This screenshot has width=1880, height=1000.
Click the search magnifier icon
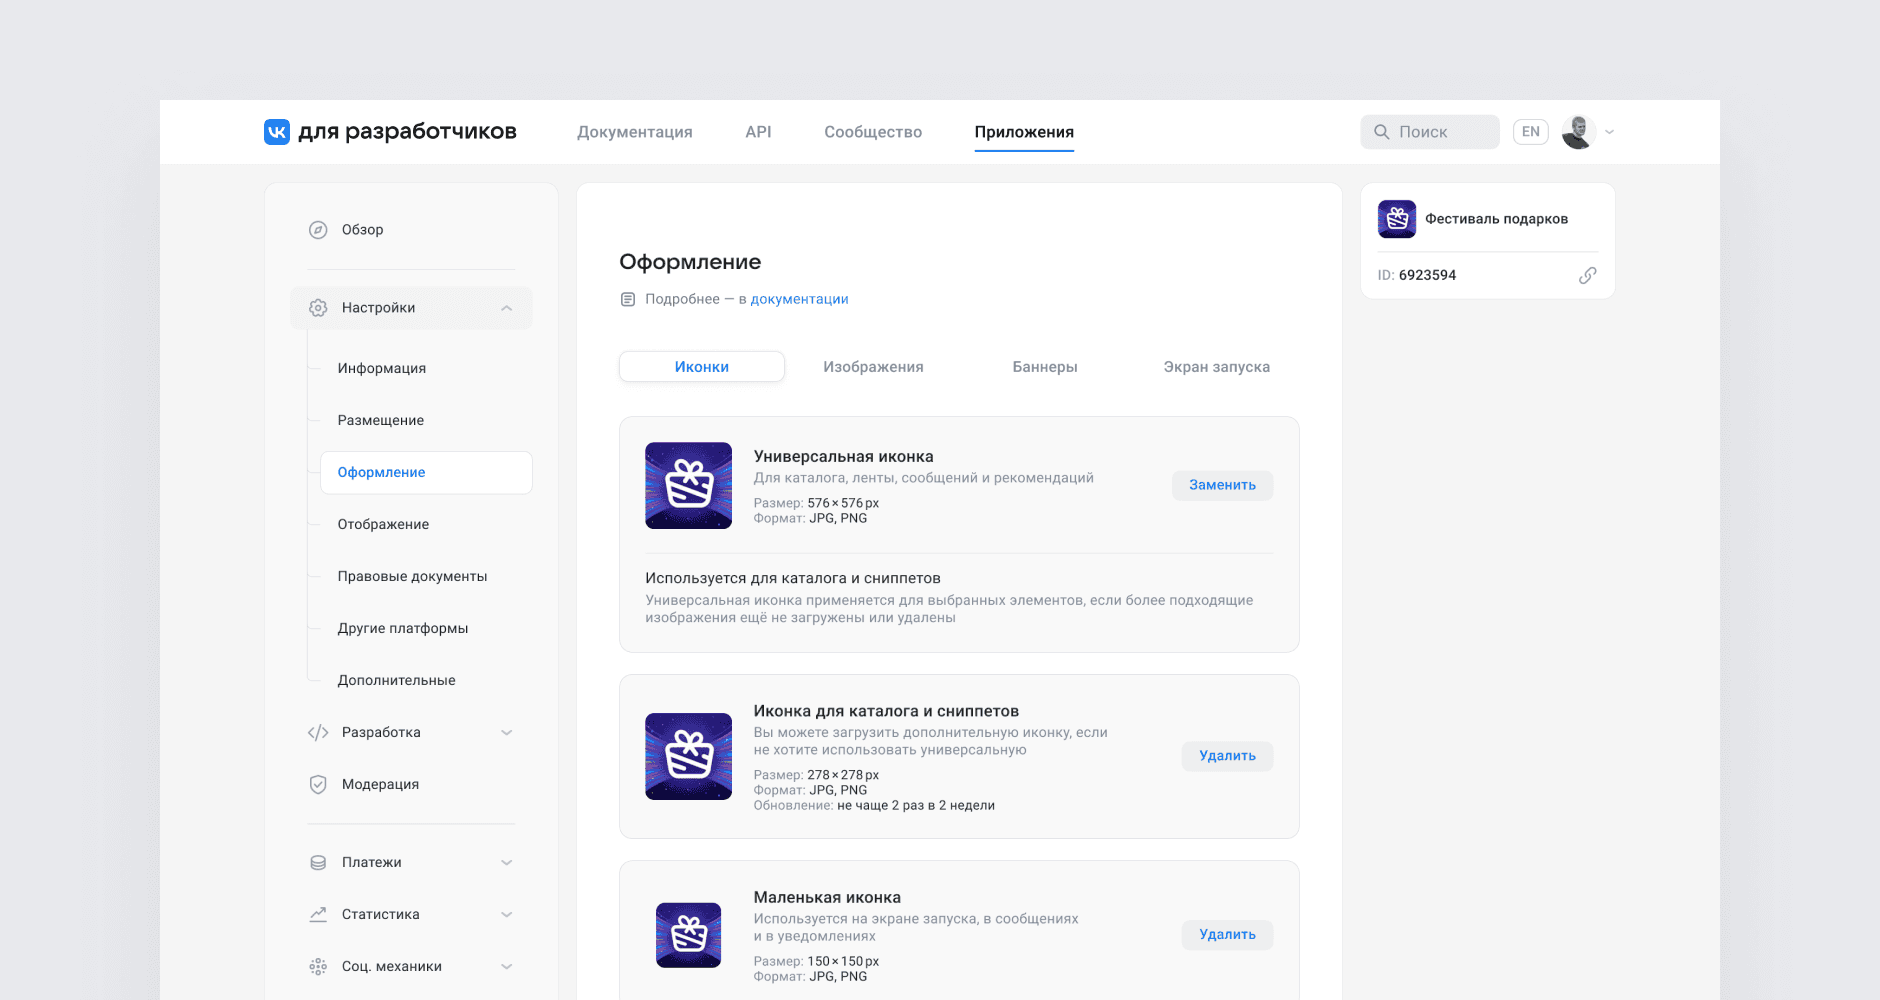pyautogui.click(x=1382, y=132)
